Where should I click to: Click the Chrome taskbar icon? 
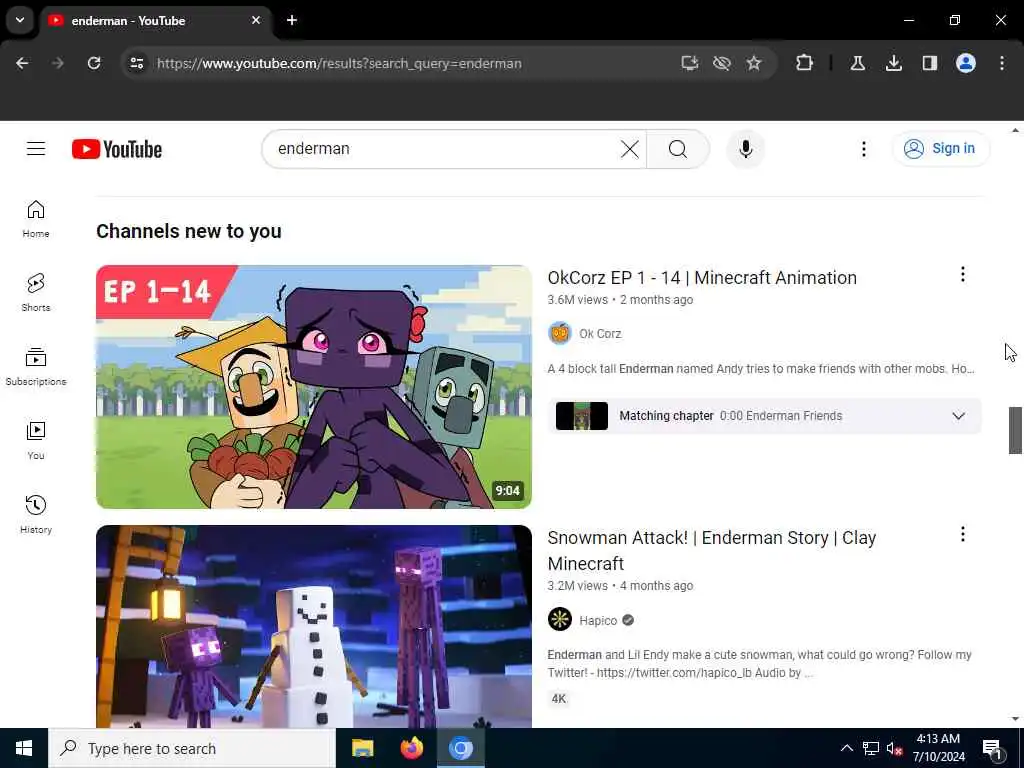coord(460,748)
